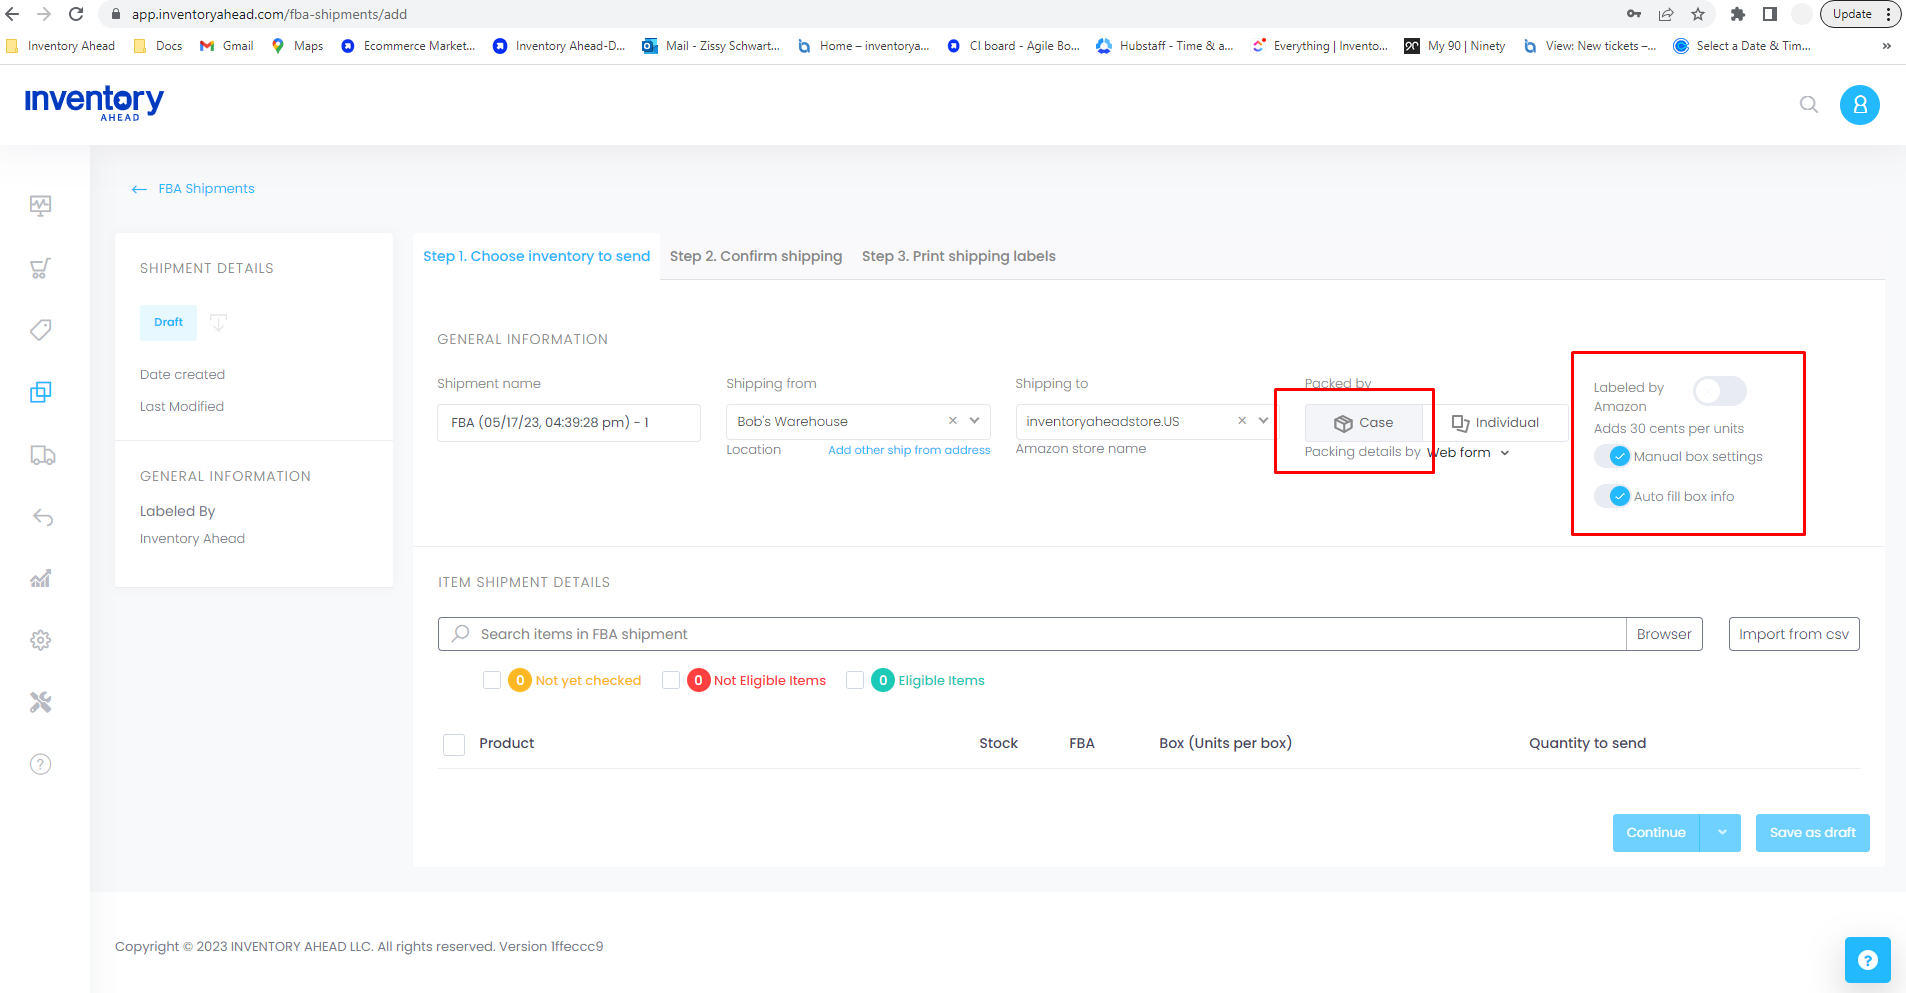This screenshot has height=993, width=1906.
Task: Disable the Manual box settings toggle
Action: 1613,457
